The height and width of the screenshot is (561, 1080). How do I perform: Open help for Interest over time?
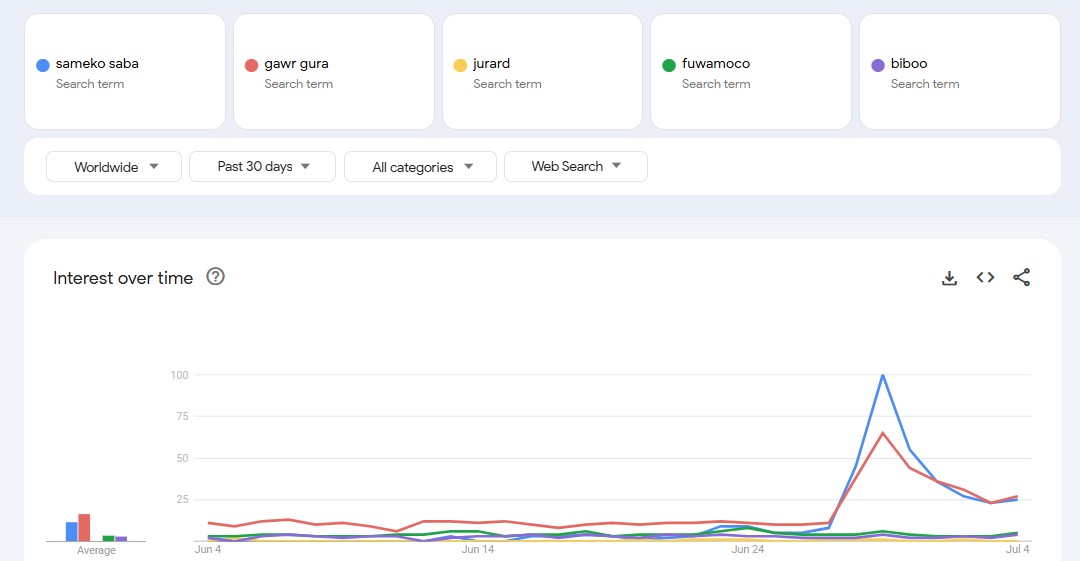(215, 277)
